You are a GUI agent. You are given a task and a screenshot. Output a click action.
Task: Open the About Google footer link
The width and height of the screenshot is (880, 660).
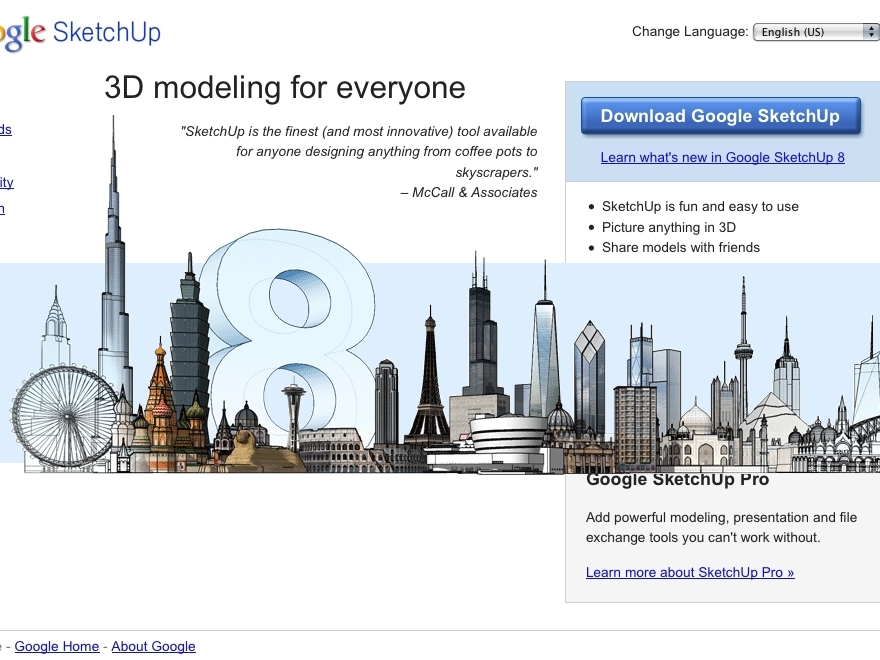153,646
